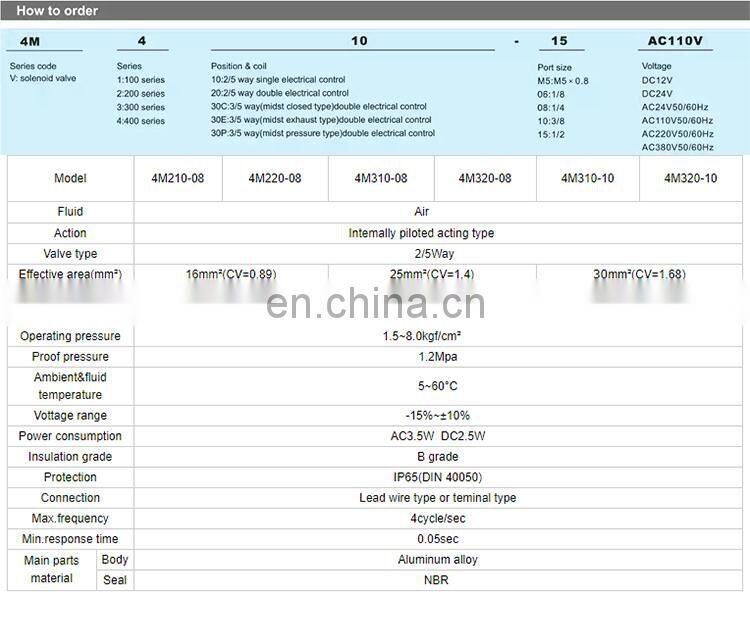Screen dimensions: 750x635
Task: Click the 4M320-10 model column header
Action: (x=691, y=178)
